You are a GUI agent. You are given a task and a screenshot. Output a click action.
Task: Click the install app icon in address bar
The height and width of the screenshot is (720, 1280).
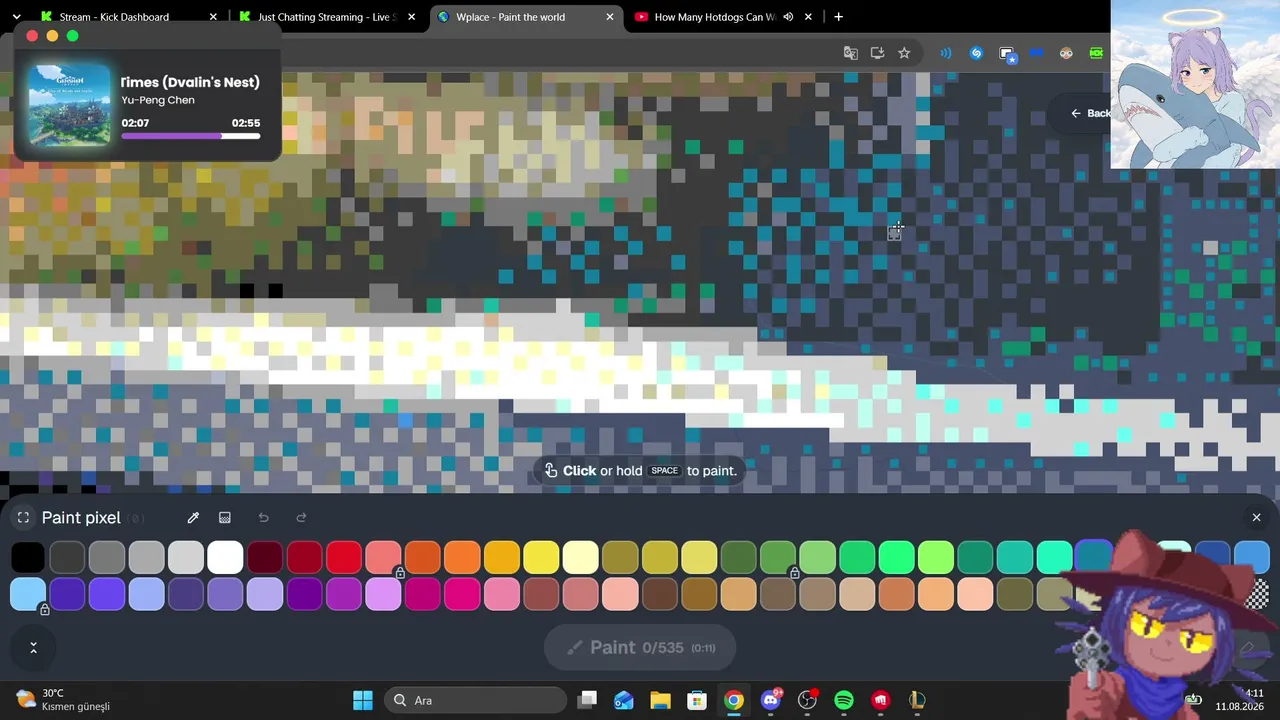[877, 53]
